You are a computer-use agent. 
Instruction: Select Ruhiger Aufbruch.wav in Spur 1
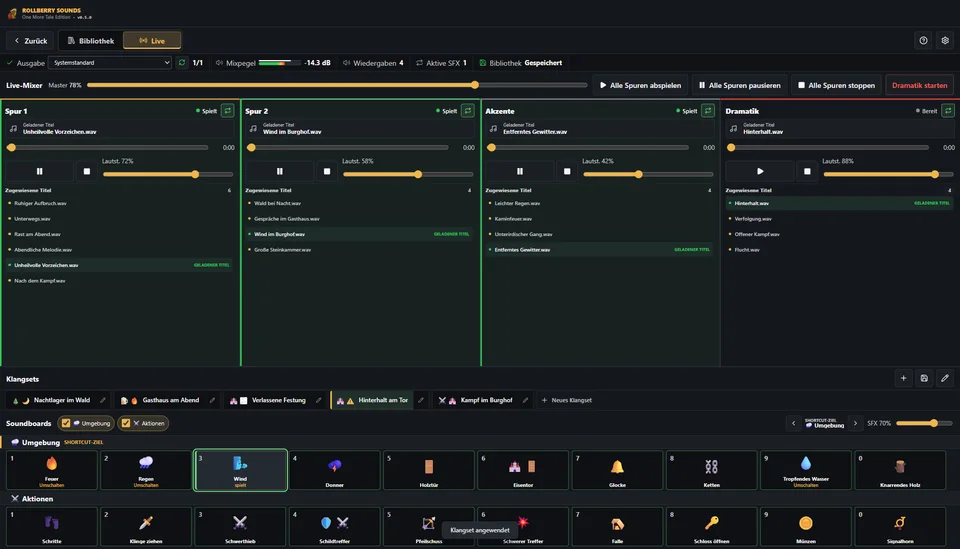pos(119,203)
